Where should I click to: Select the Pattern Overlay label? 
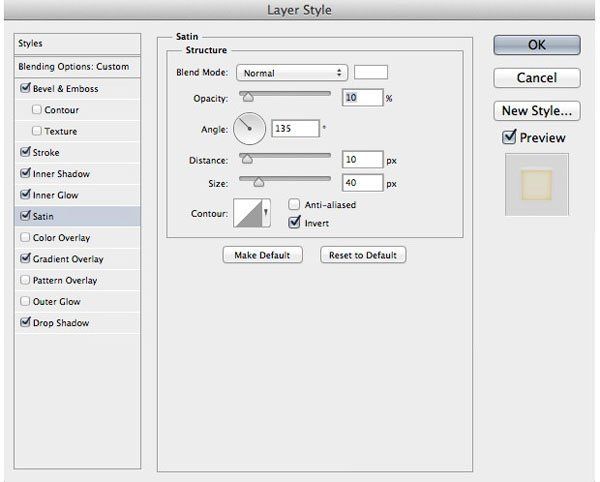(x=65, y=280)
